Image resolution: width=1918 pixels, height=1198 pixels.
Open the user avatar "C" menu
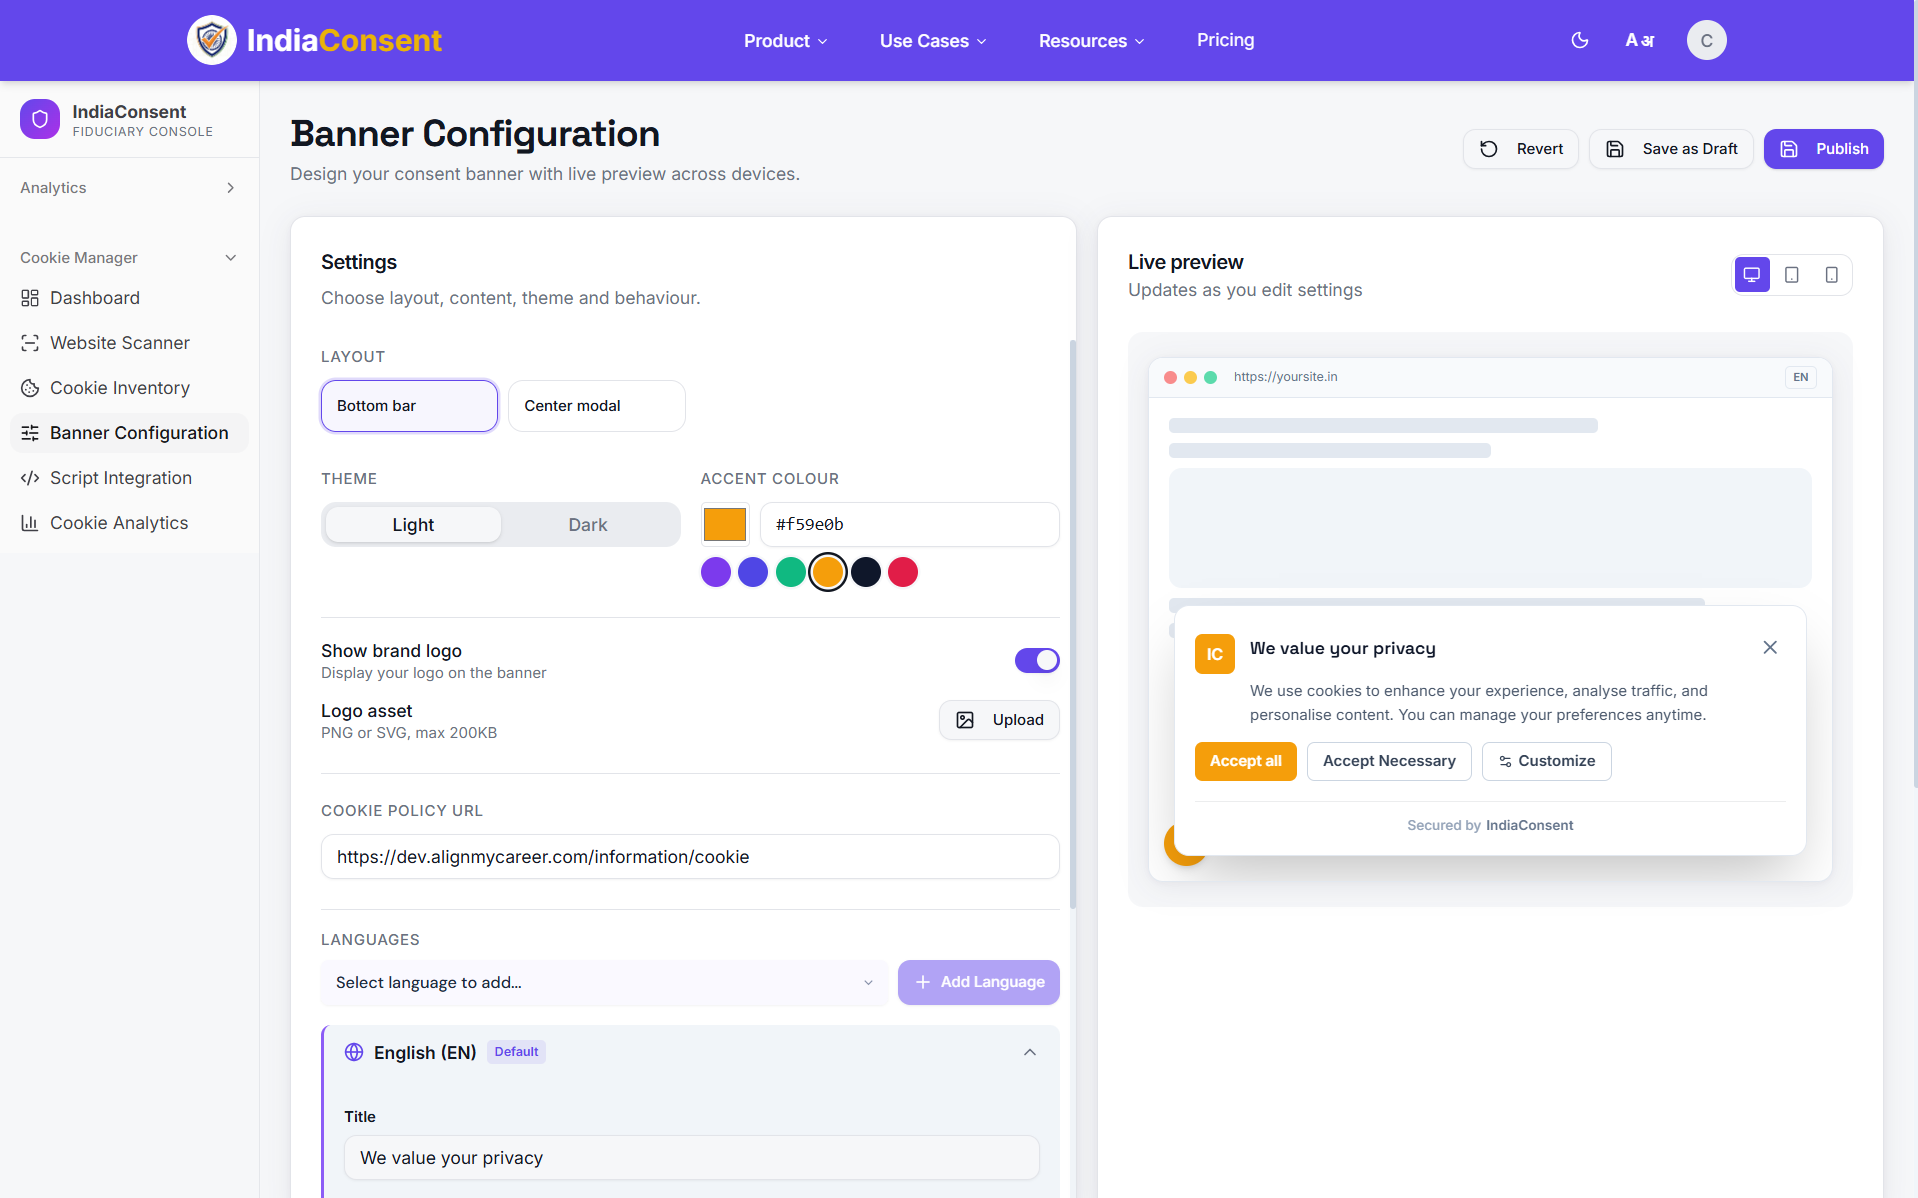click(1707, 40)
